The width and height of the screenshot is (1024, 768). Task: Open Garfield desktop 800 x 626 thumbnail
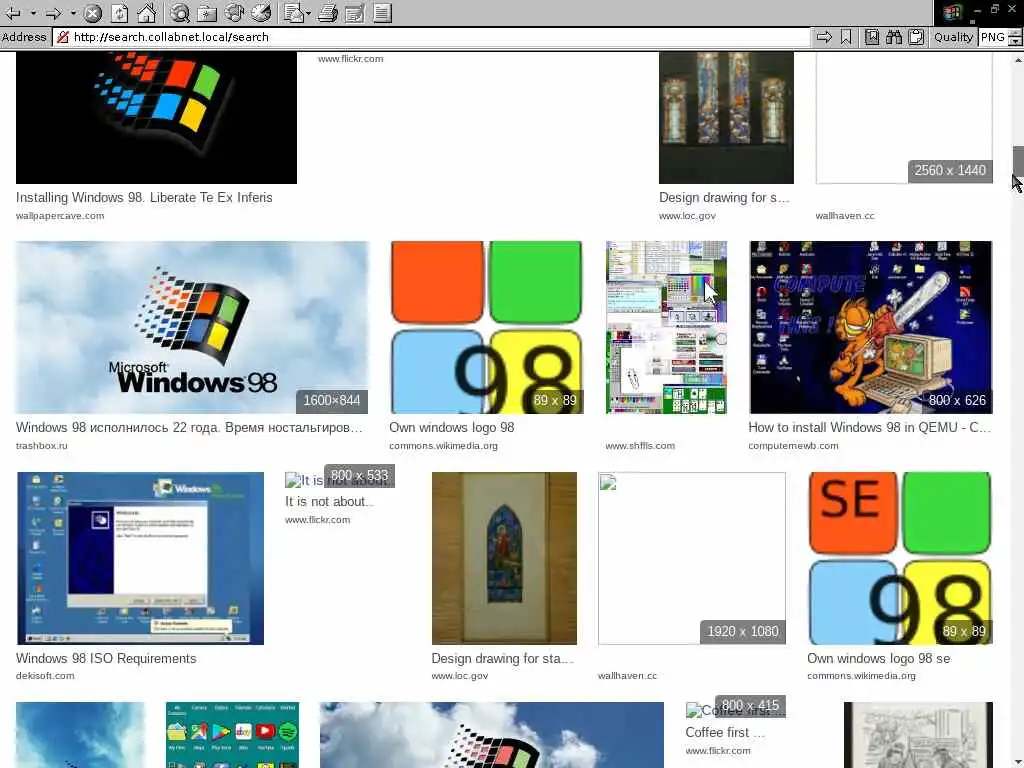871,327
